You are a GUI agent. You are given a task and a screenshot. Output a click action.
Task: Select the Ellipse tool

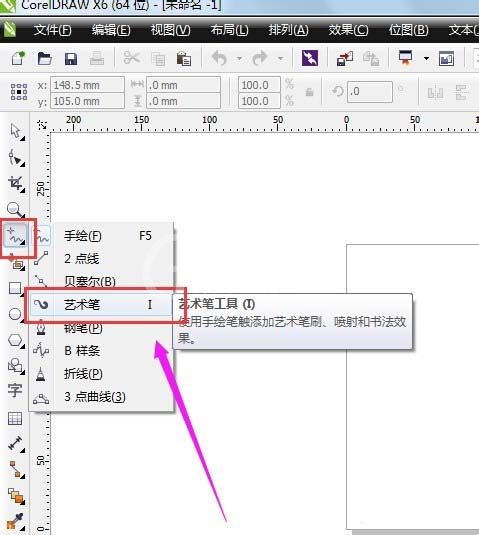point(15,314)
